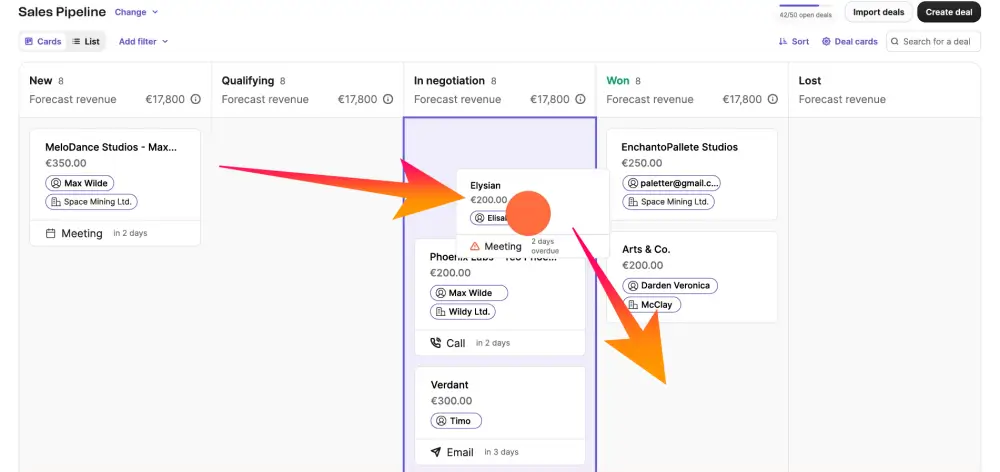1000x472 pixels.
Task: Open the Change pipeline dropdown
Action: [x=136, y=12]
